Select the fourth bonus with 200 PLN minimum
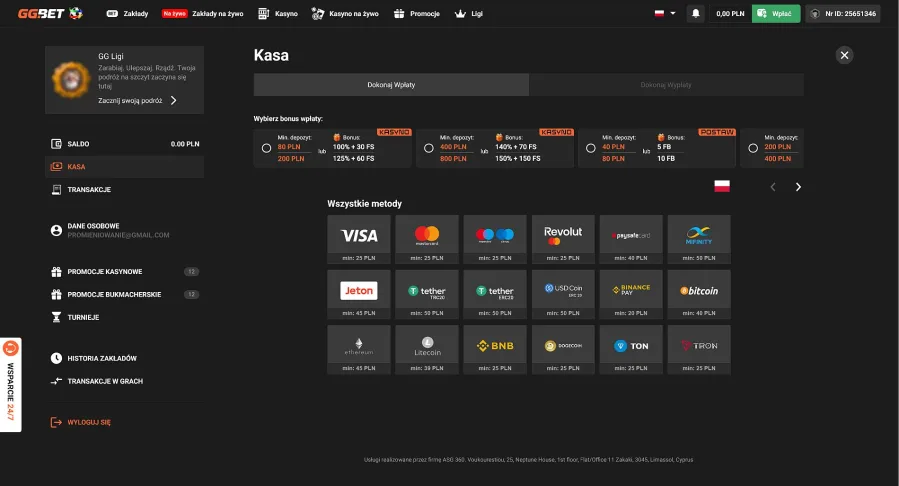Image resolution: width=899 pixels, height=486 pixels. (x=753, y=148)
